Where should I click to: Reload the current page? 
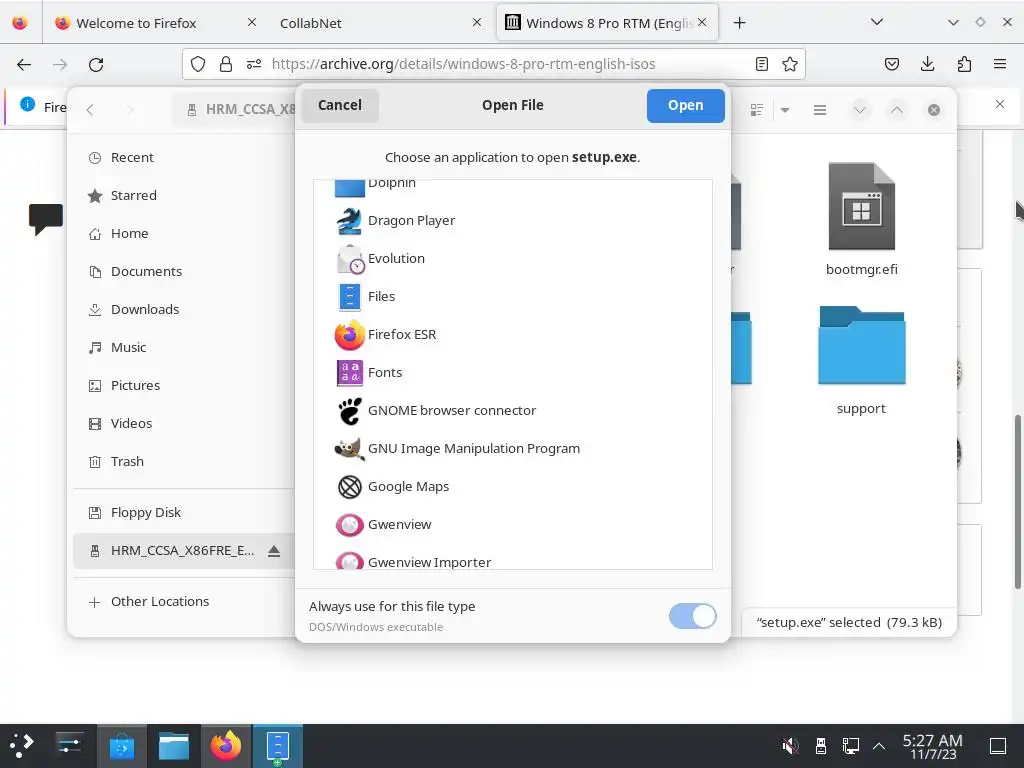click(96, 64)
